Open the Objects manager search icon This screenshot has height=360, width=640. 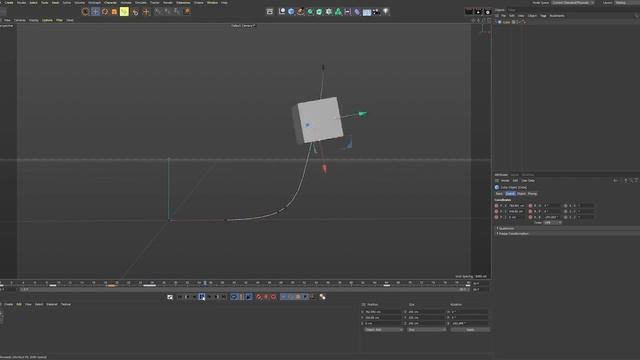636,16
